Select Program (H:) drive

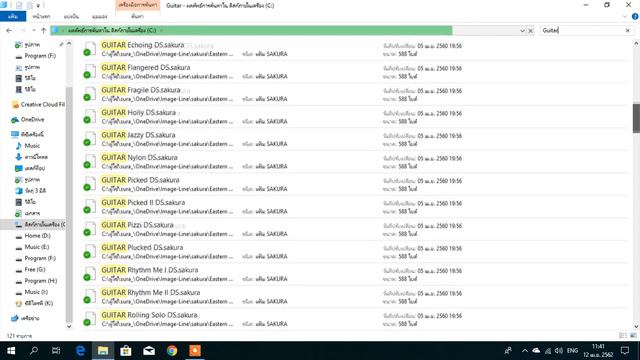pos(36,281)
